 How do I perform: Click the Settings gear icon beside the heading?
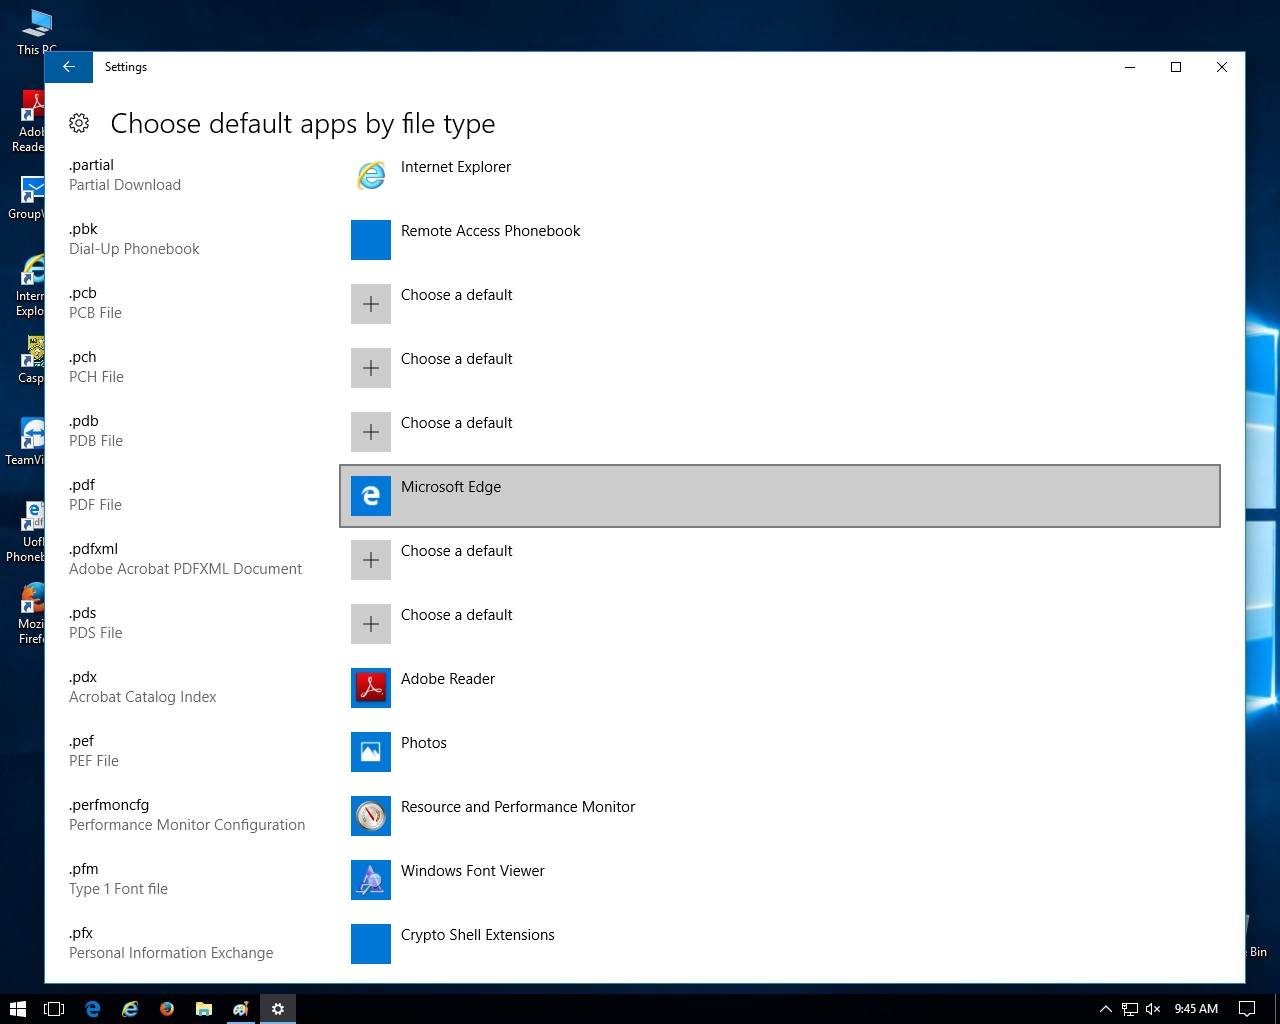point(79,123)
